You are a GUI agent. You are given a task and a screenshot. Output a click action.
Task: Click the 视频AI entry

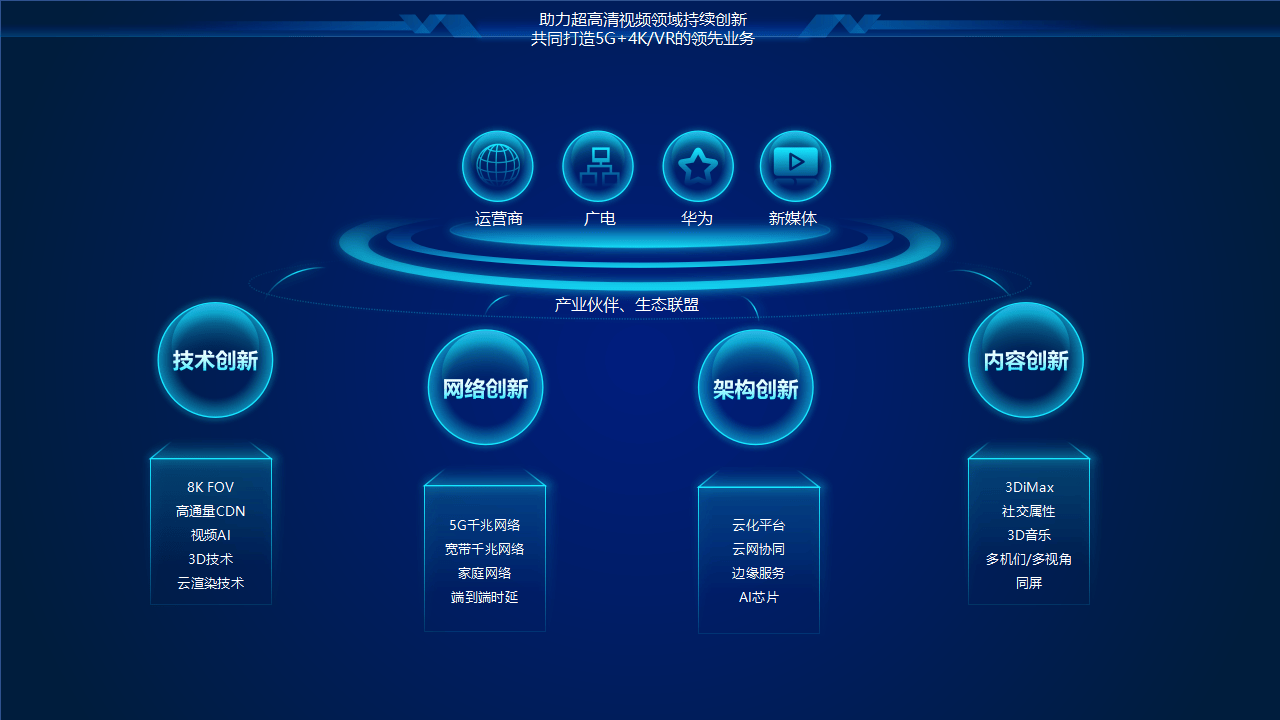(x=211, y=535)
